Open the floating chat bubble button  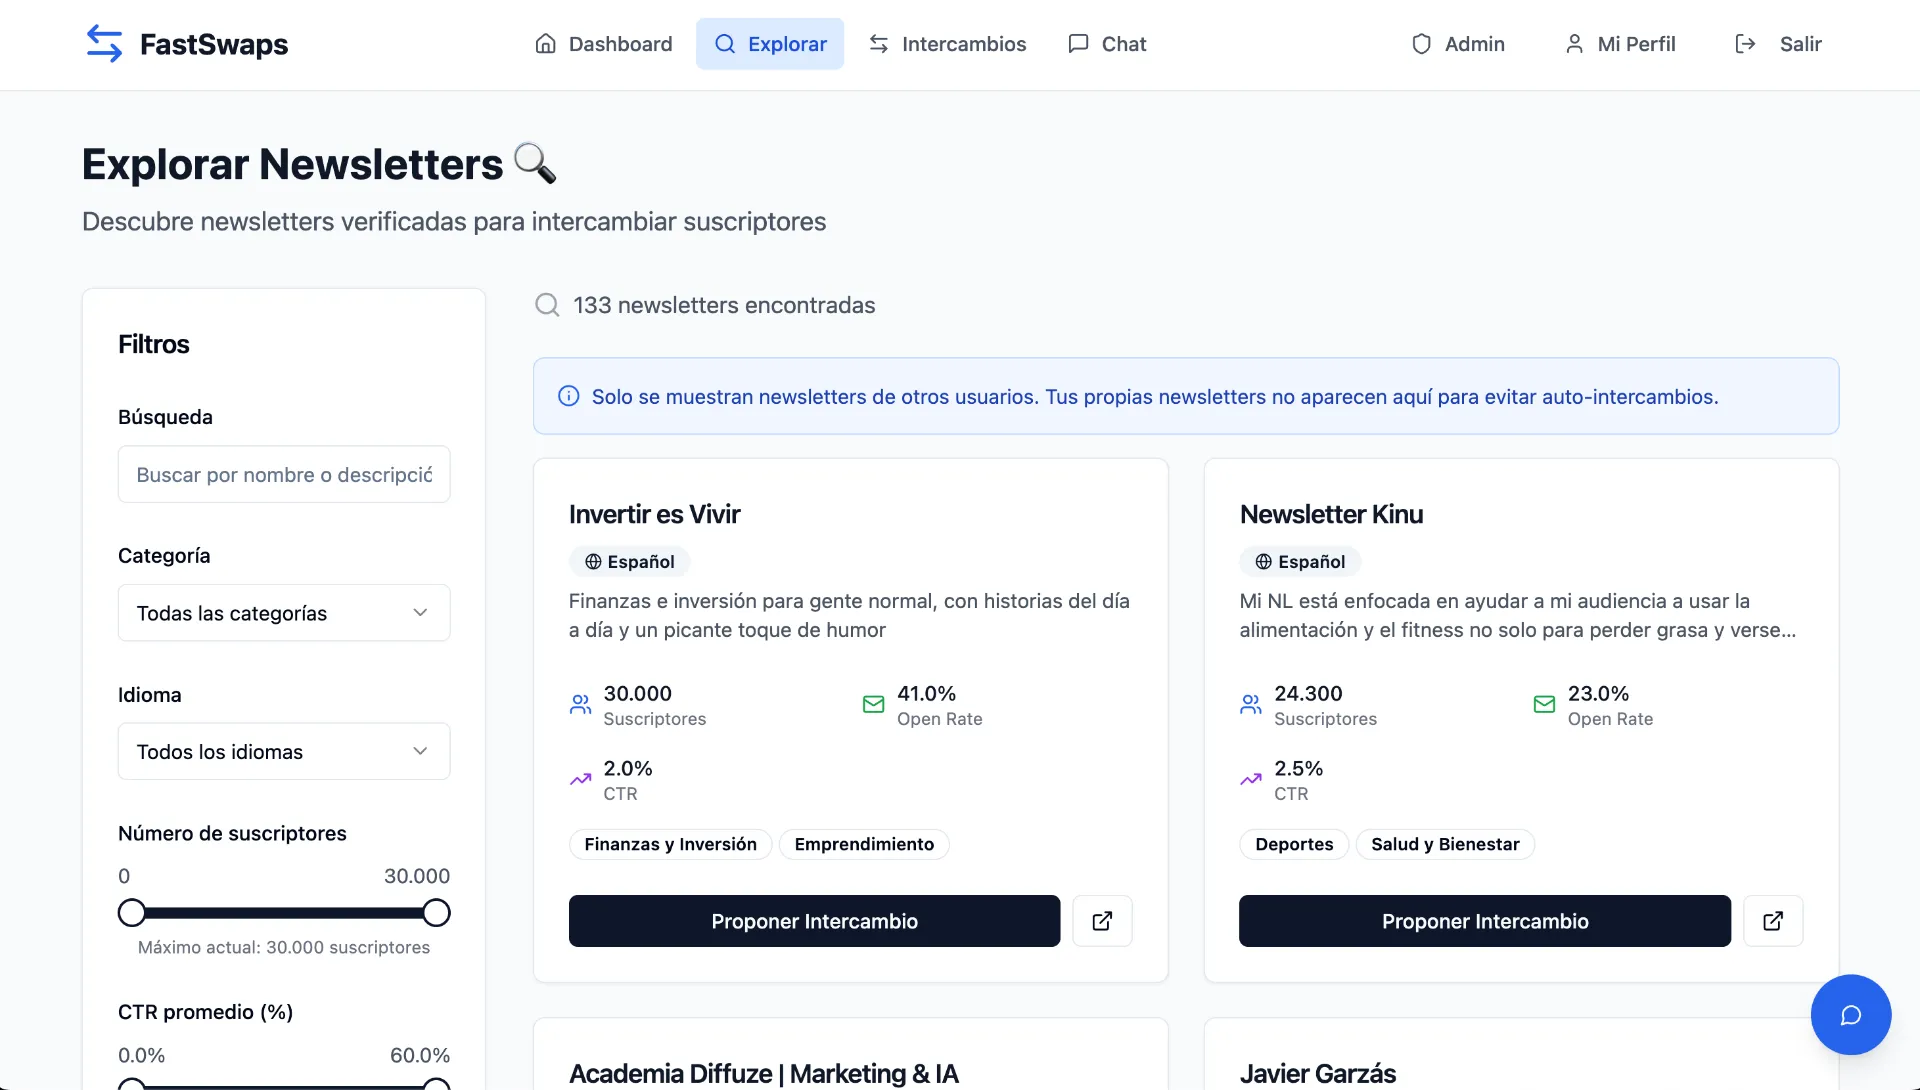pyautogui.click(x=1851, y=1015)
